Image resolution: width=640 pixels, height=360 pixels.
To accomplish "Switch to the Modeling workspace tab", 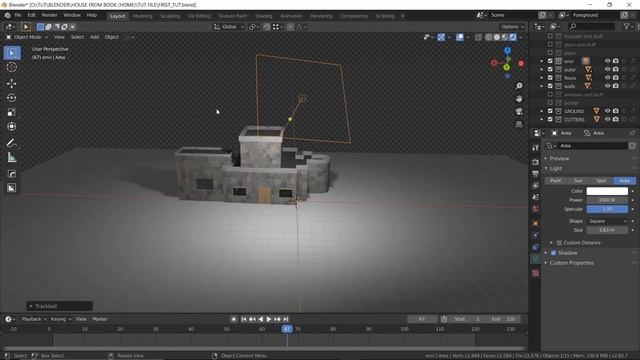I will coord(142,16).
